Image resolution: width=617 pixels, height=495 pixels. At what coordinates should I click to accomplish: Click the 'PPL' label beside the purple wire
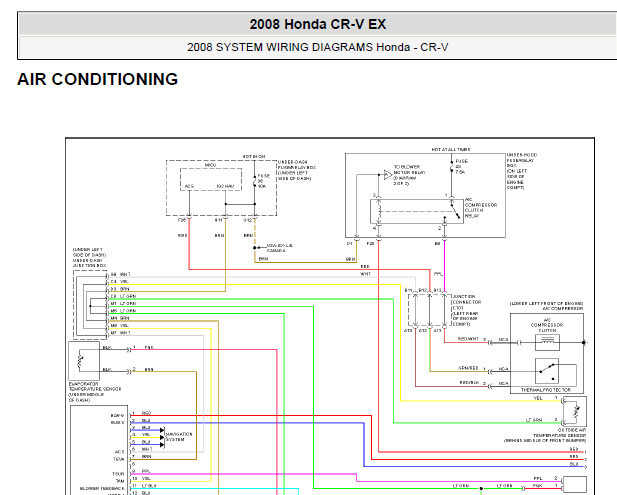click(438, 274)
